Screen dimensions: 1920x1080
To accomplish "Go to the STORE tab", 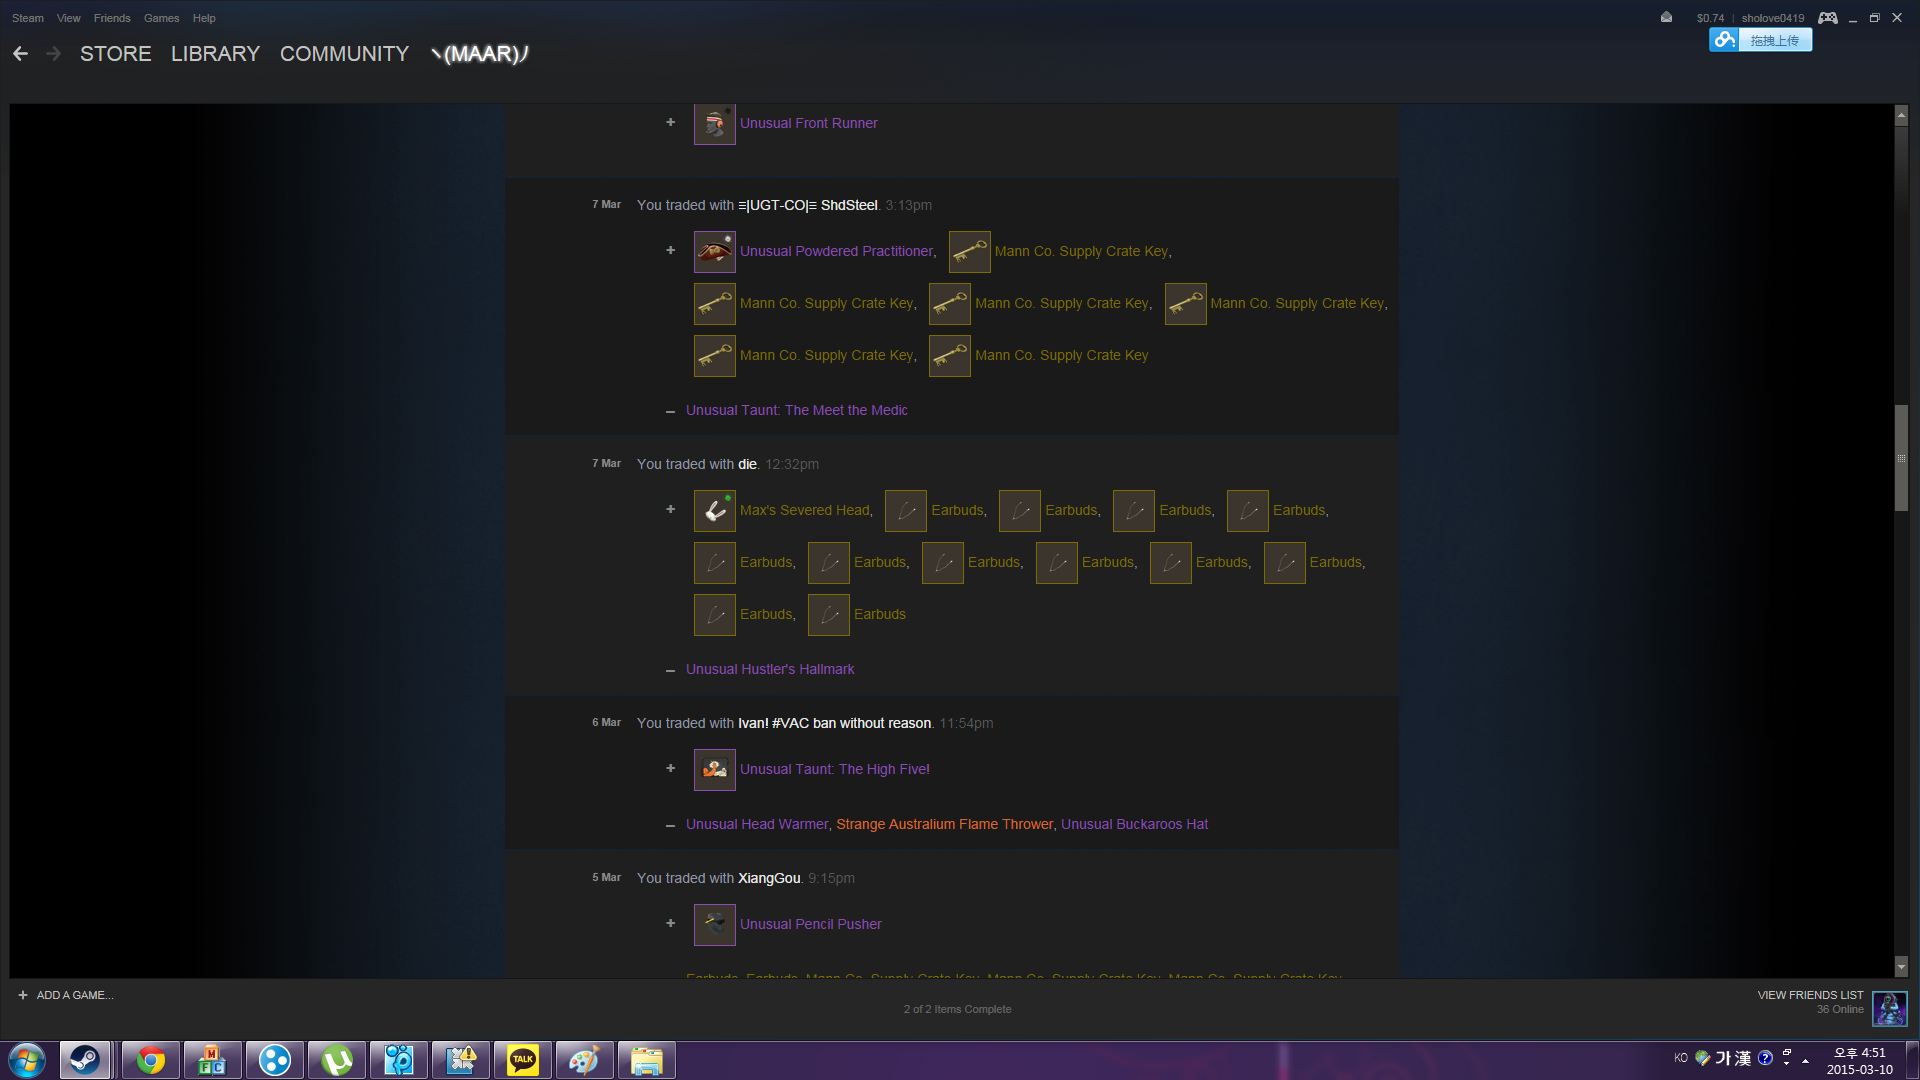I will point(115,54).
